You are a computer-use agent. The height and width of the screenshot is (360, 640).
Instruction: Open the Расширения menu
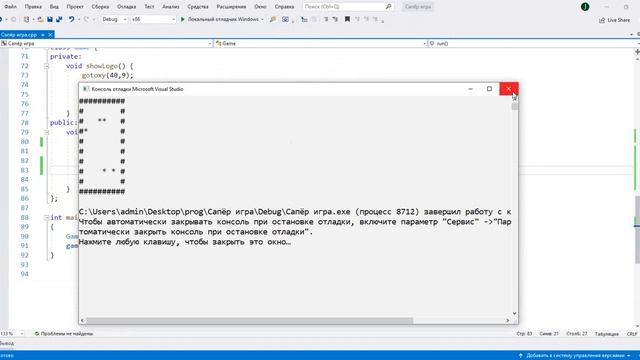pos(231,7)
